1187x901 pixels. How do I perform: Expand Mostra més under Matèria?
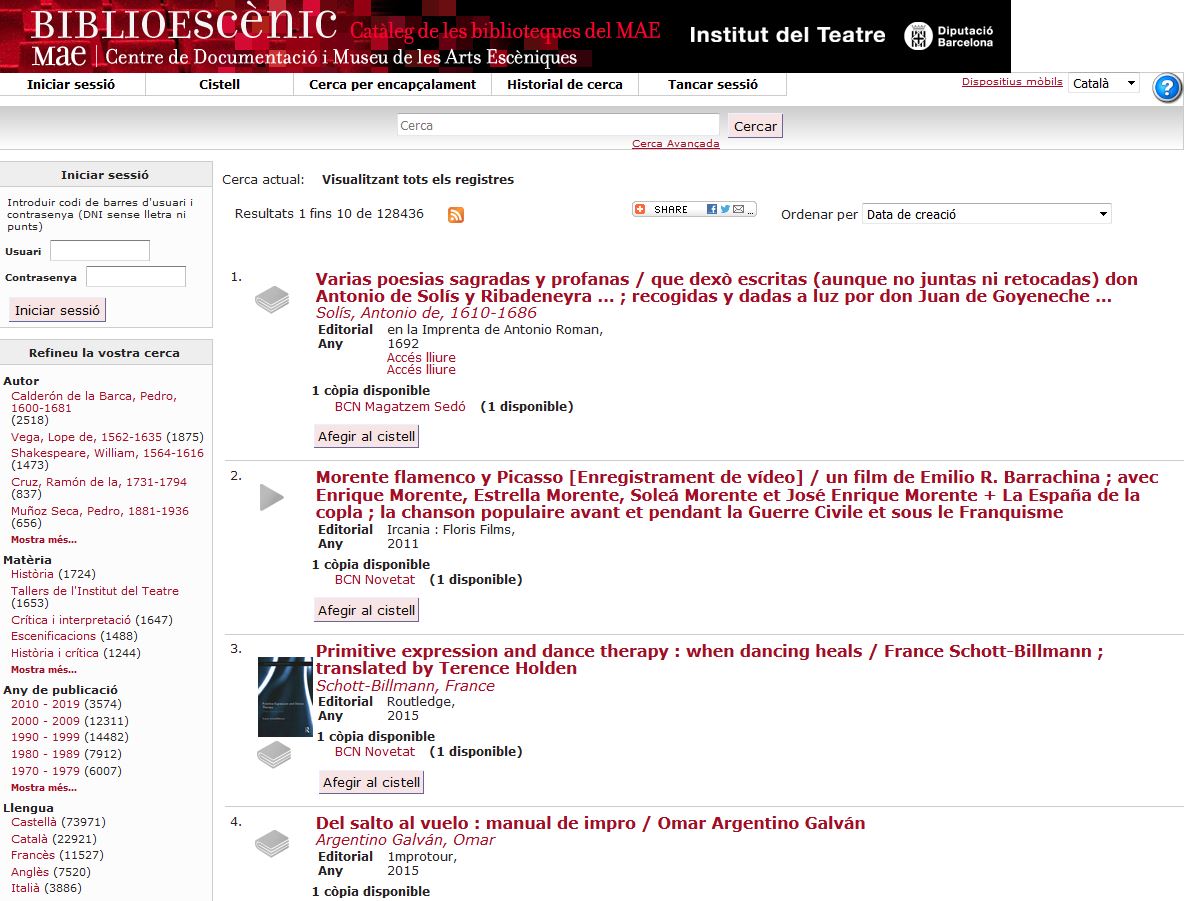(44, 670)
